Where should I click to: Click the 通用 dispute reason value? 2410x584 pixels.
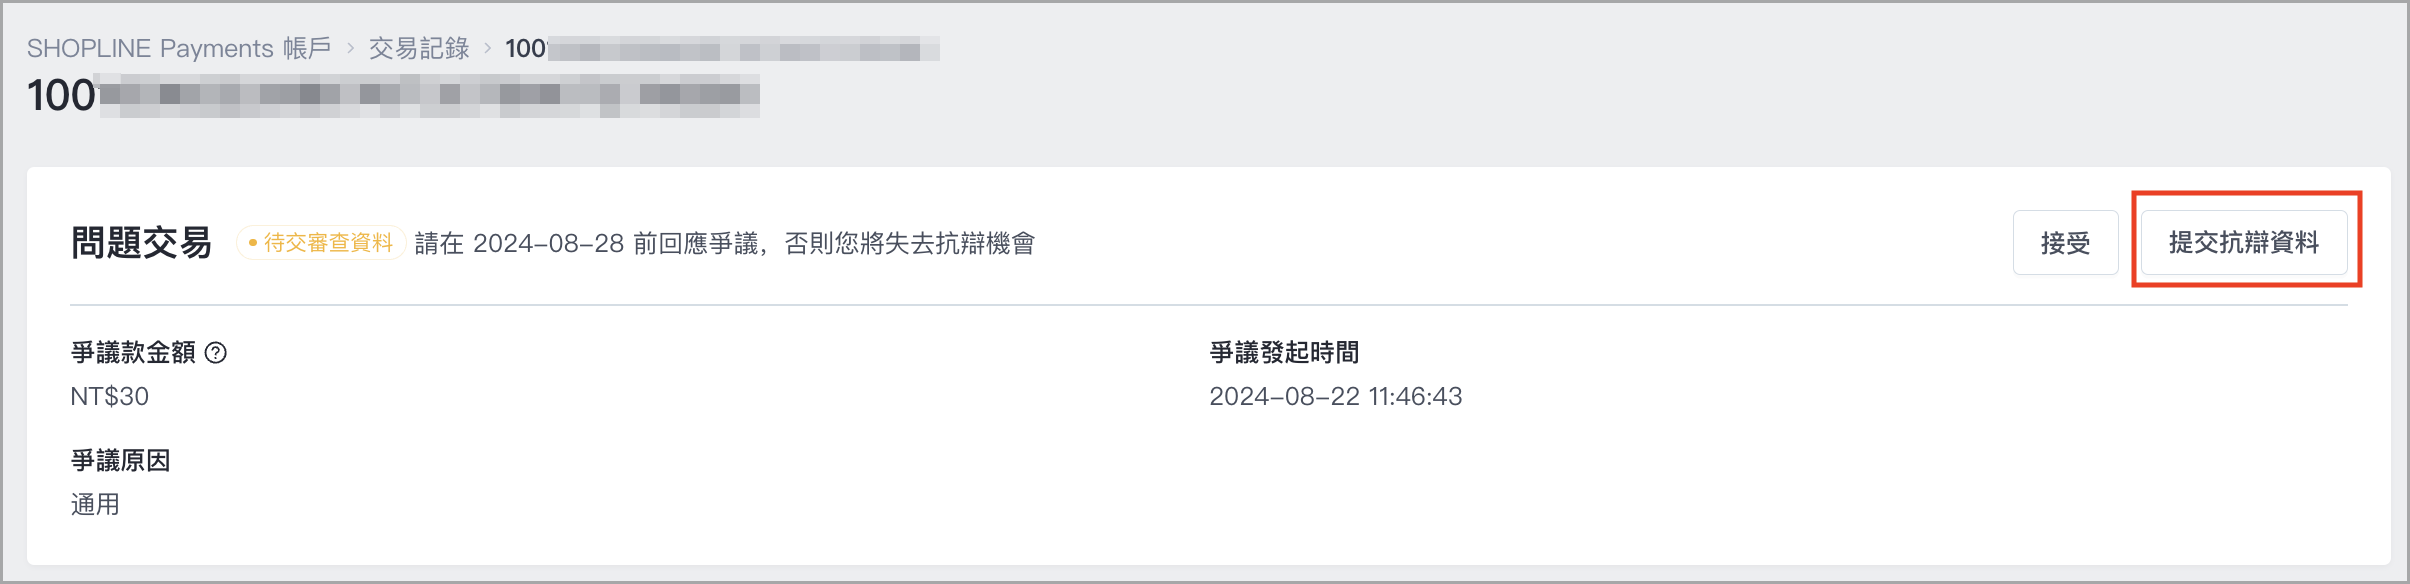95,505
